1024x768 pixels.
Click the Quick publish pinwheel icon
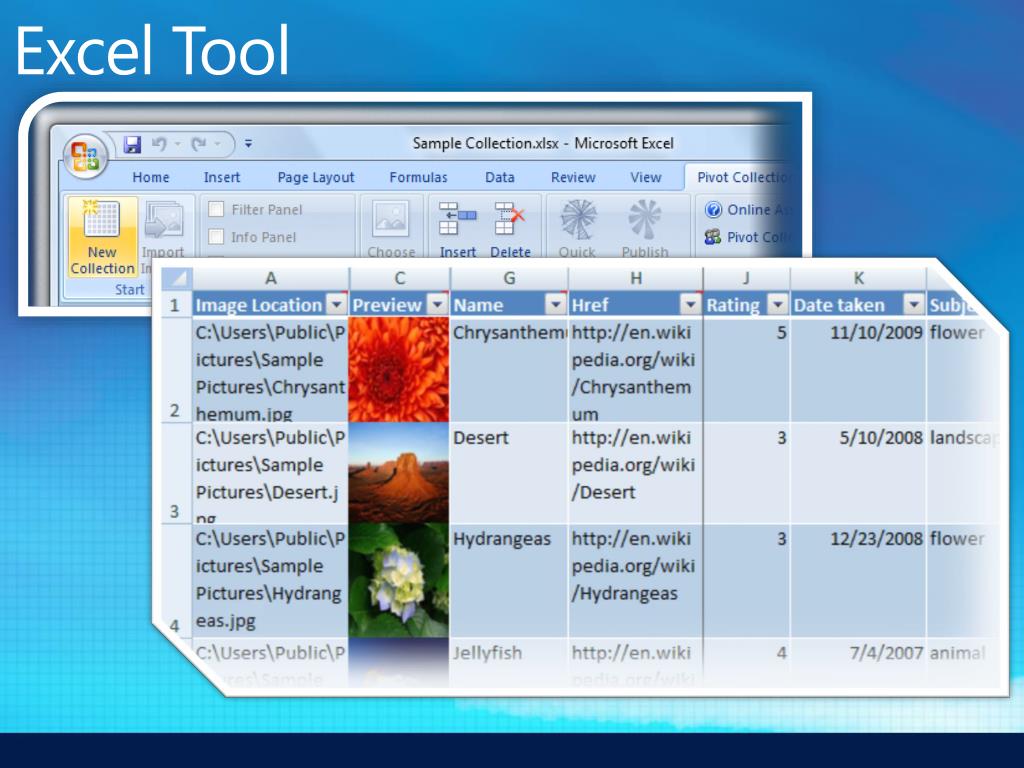pos(578,219)
